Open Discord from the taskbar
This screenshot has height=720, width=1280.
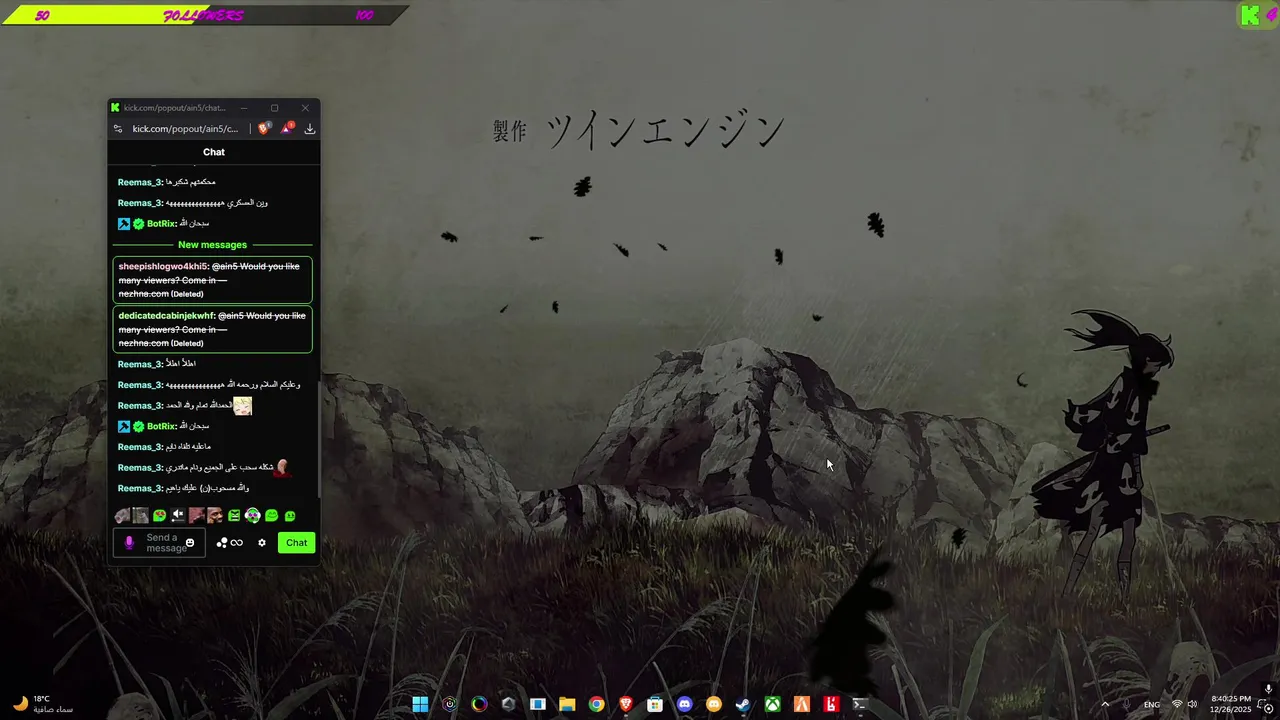tap(684, 704)
